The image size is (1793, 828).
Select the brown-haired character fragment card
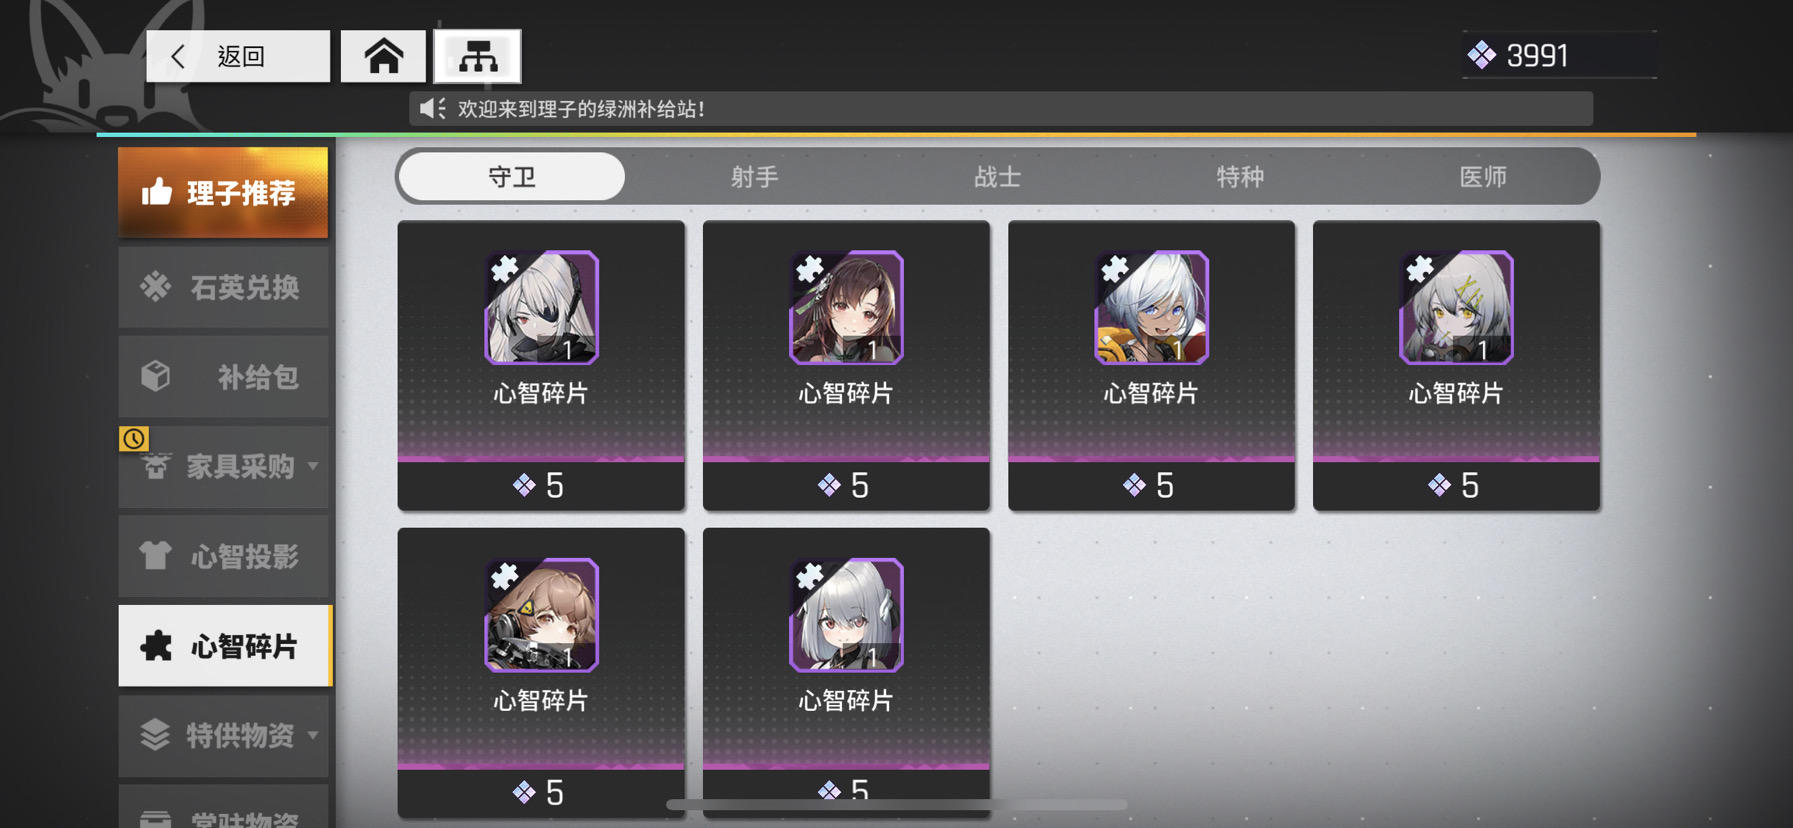pyautogui.click(x=846, y=365)
